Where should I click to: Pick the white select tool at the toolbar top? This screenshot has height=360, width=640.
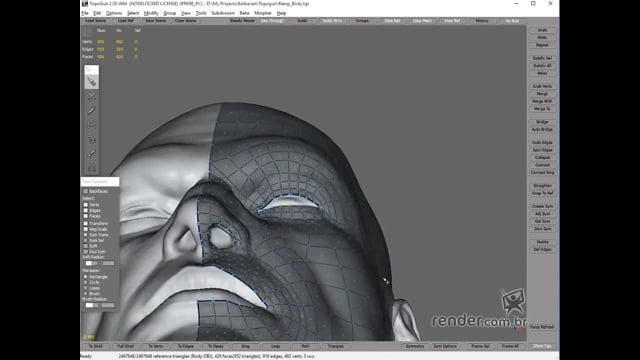(x=91, y=70)
